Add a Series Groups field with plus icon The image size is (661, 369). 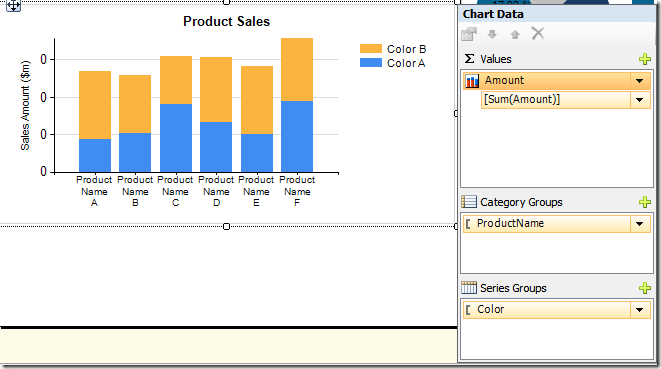[x=645, y=288]
